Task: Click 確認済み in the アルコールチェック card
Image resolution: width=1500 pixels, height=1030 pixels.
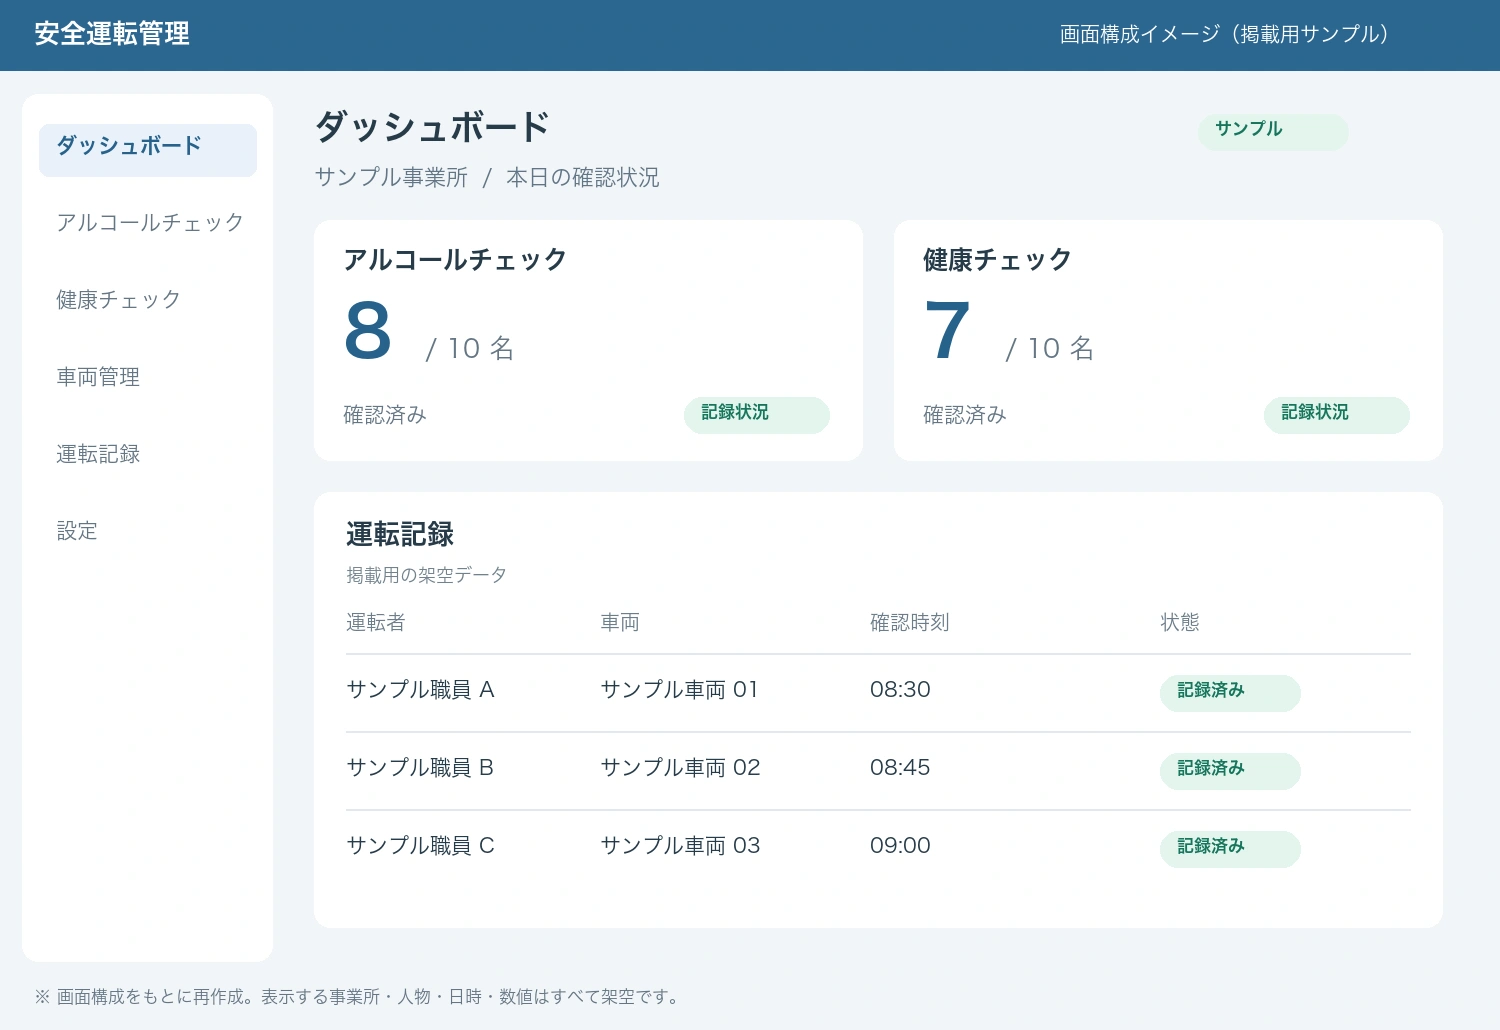Action: (385, 415)
